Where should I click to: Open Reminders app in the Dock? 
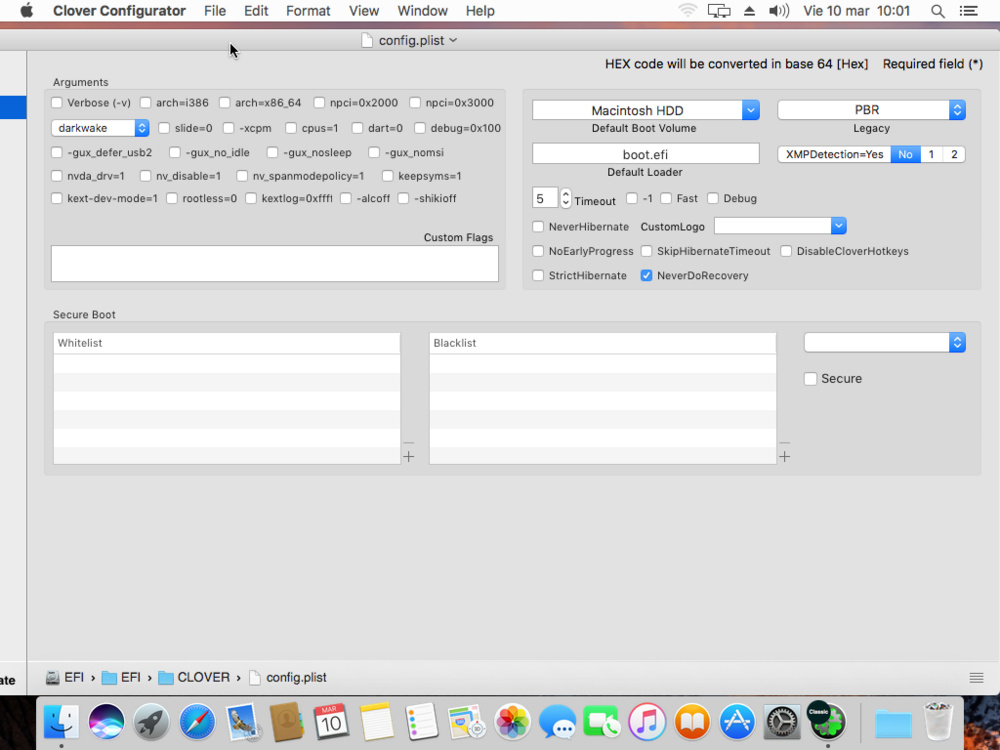(x=422, y=721)
